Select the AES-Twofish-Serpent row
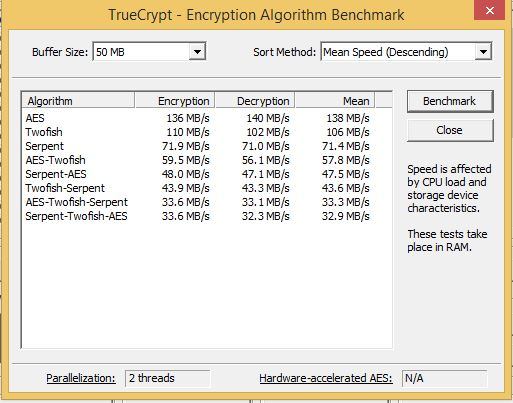The height and width of the screenshot is (403, 513). 197,202
